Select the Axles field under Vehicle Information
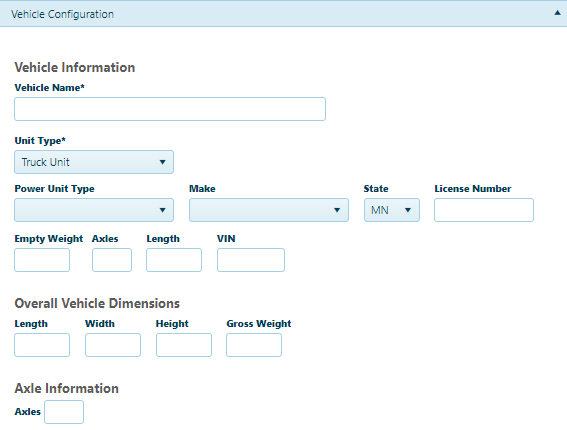The height and width of the screenshot is (430, 567). pyautogui.click(x=112, y=260)
